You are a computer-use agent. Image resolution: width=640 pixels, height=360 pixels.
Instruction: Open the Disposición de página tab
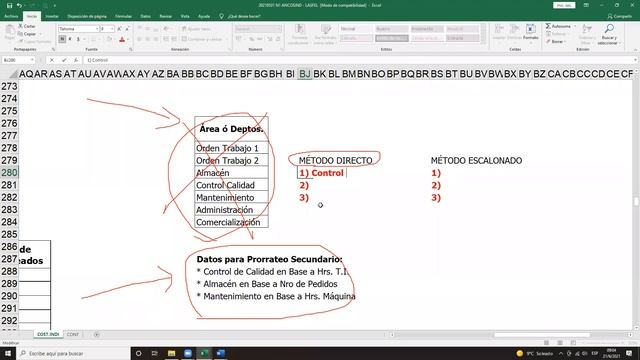87,16
